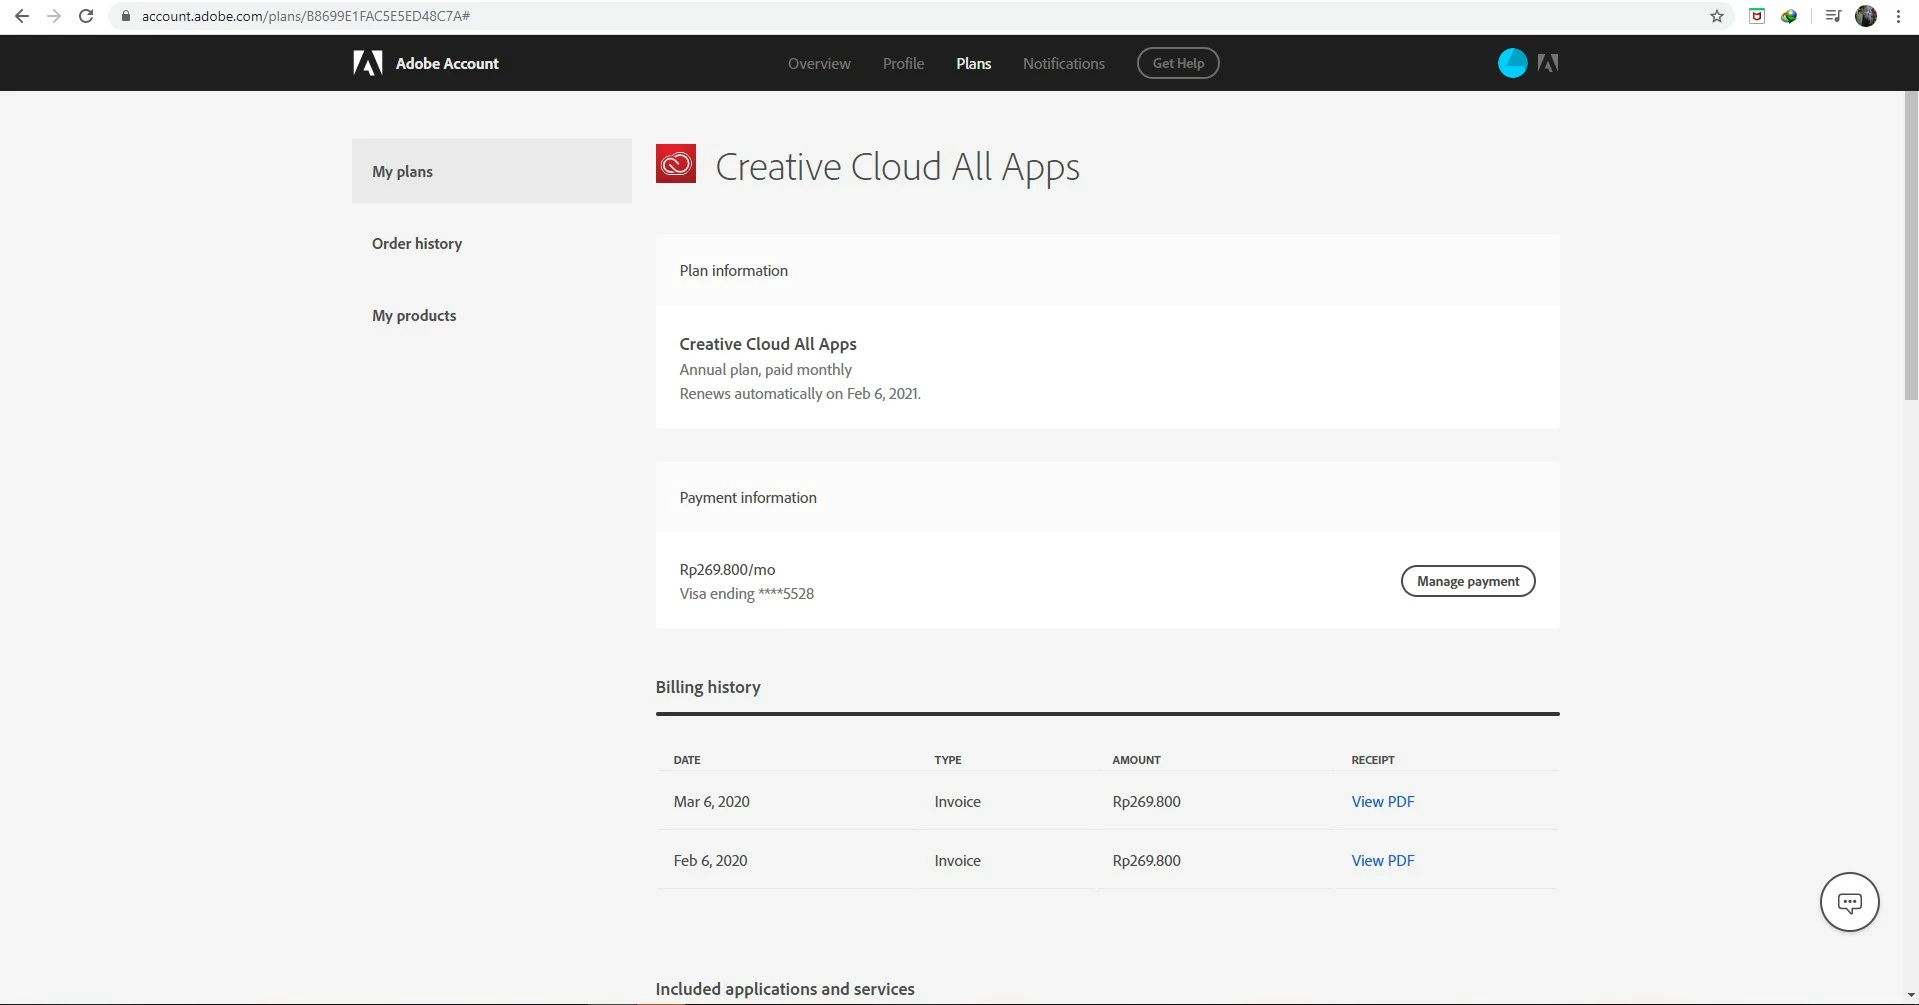The width and height of the screenshot is (1919, 1005).
Task: Click the green and blue extension icon
Action: 1789,16
